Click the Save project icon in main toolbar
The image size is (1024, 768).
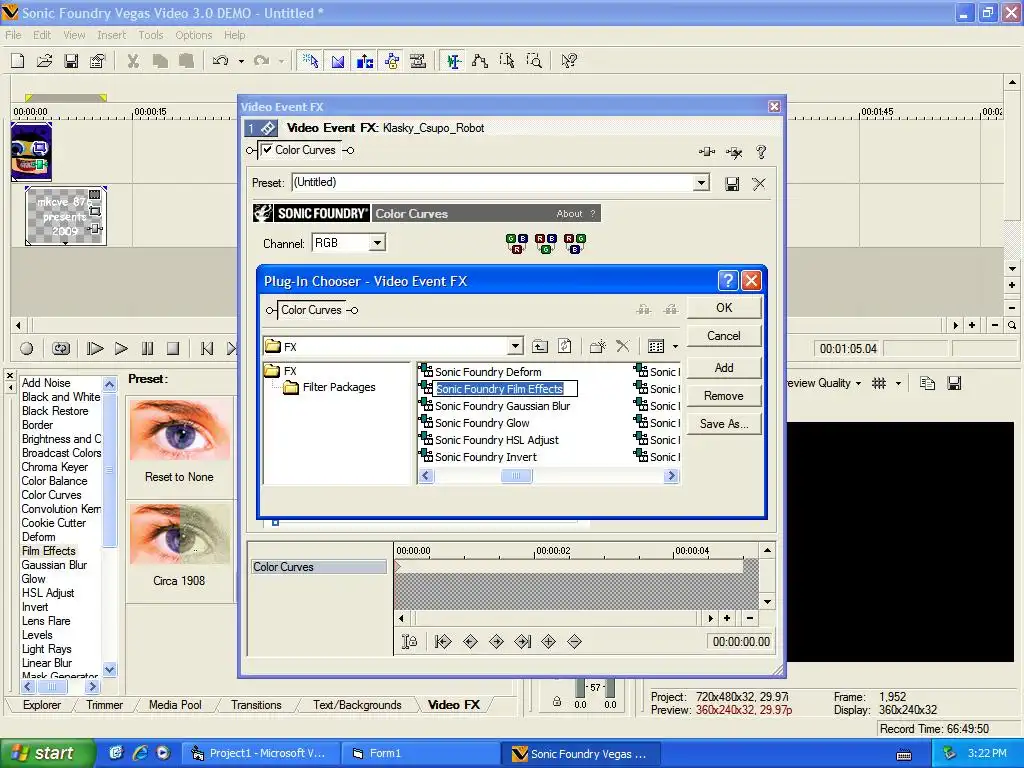pos(71,61)
